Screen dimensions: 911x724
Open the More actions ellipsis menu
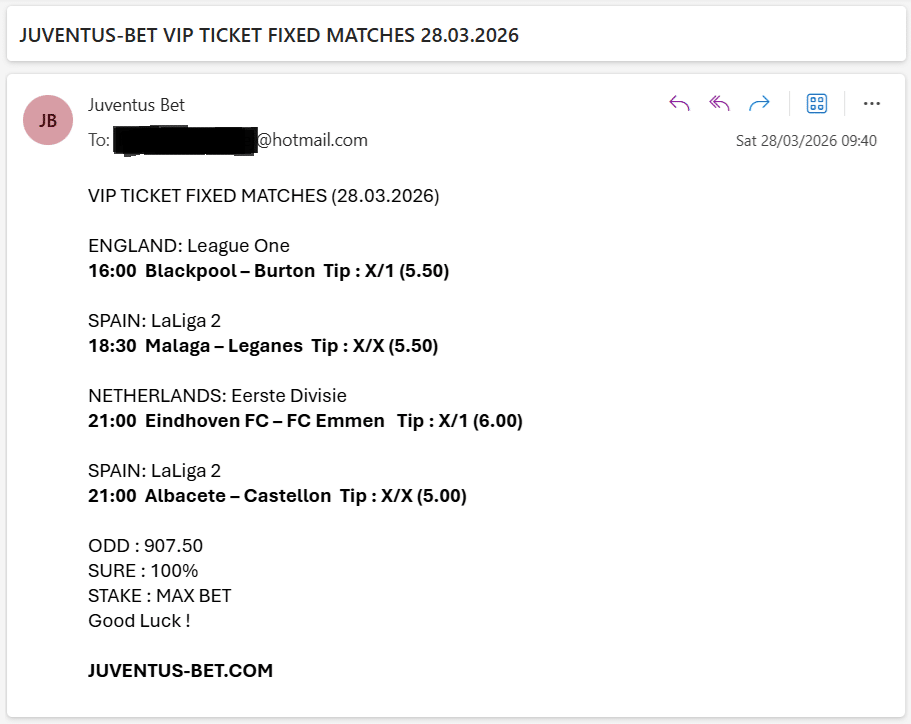tap(871, 103)
